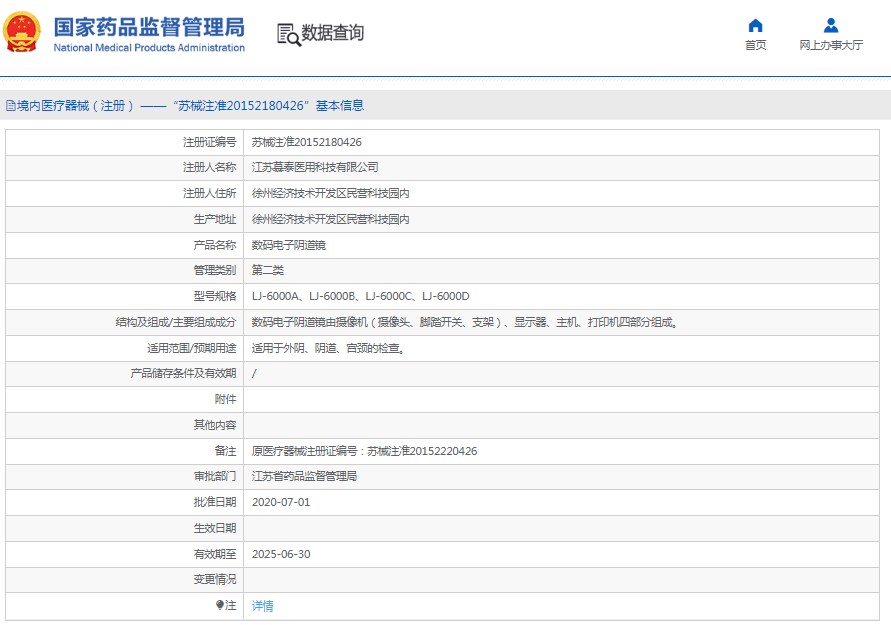This screenshot has height=625, width=891.
Task: Click structure description 数码电子阴道镜由摄像机
Action: tap(464, 322)
